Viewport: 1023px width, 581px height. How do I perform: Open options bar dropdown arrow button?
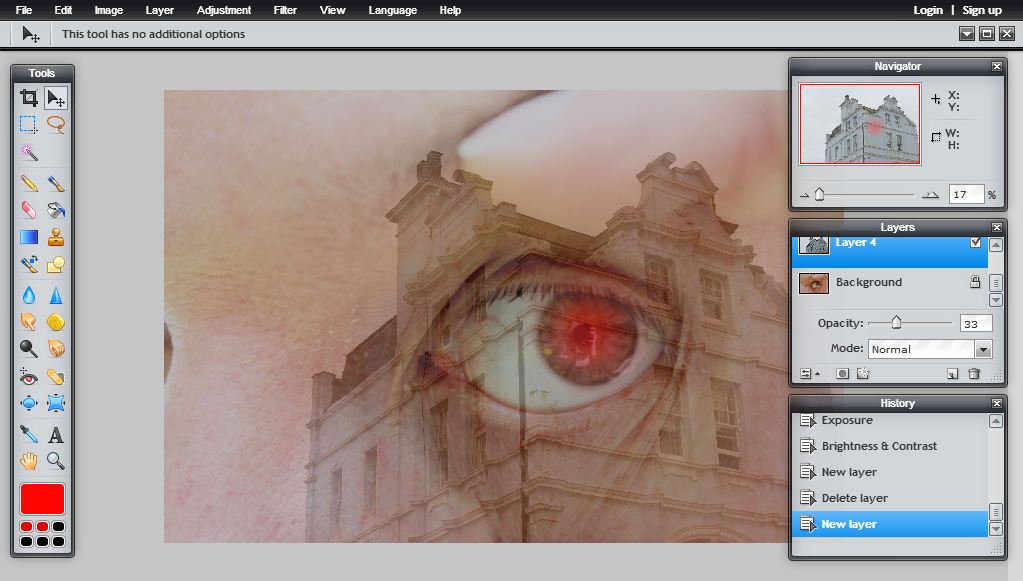[967, 34]
